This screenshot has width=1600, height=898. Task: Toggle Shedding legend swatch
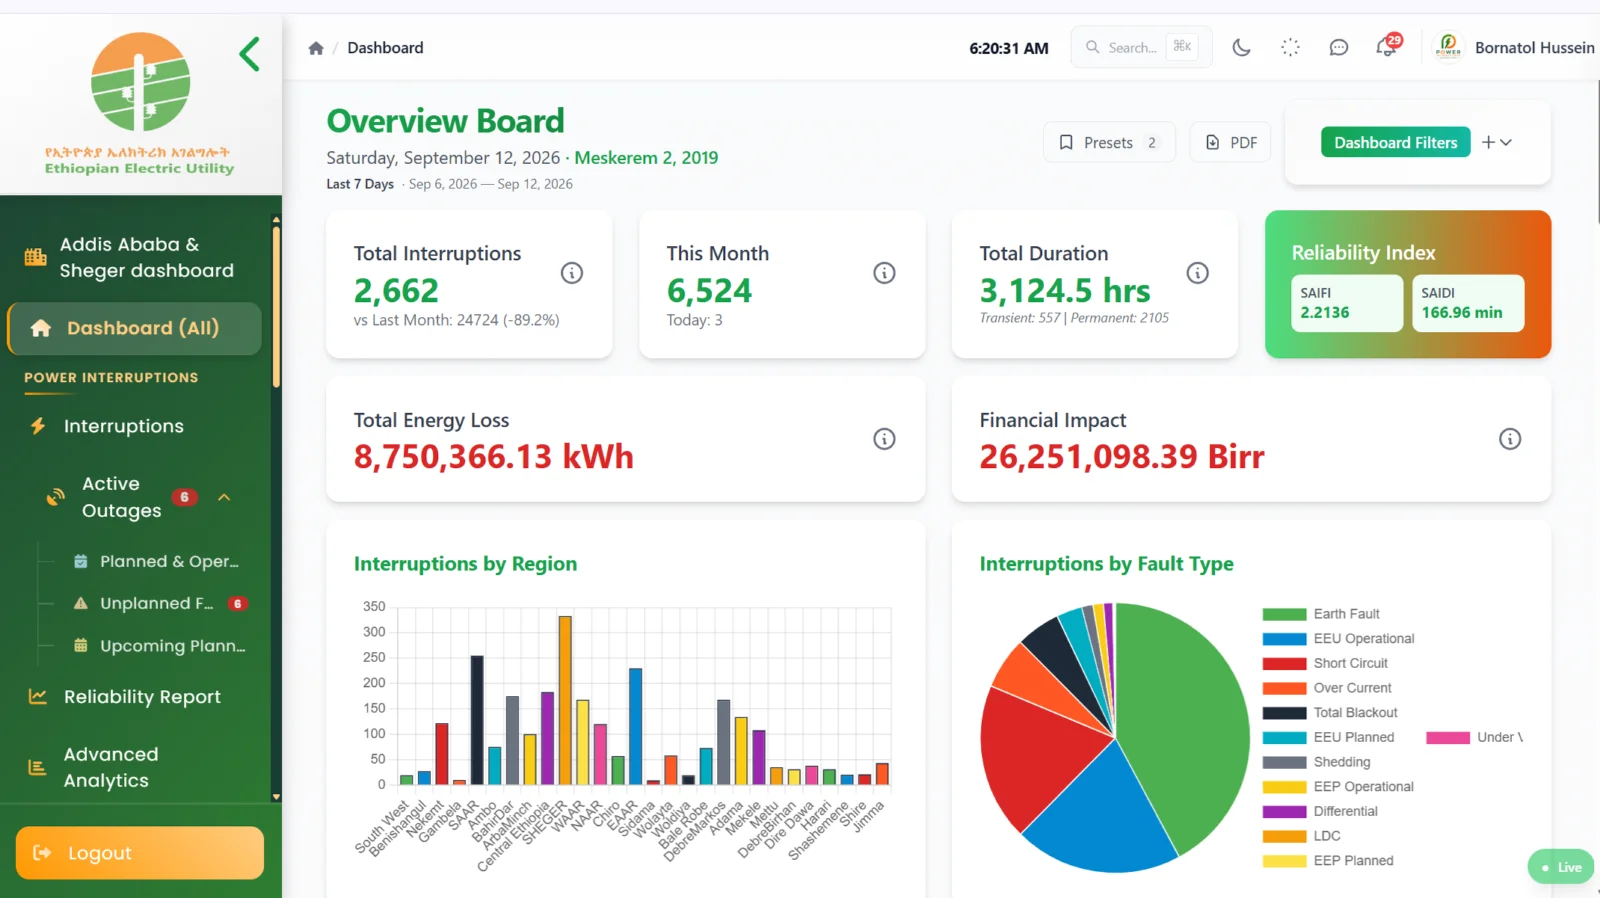pyautogui.click(x=1284, y=762)
